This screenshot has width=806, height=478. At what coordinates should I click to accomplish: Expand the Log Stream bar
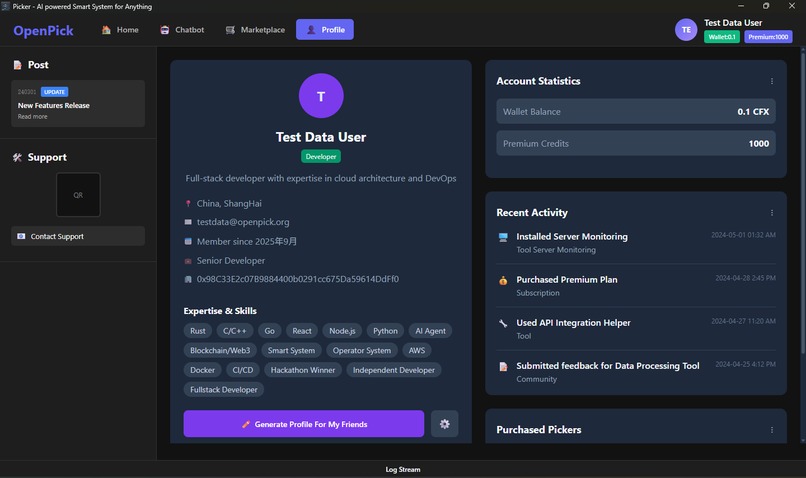tap(403, 469)
